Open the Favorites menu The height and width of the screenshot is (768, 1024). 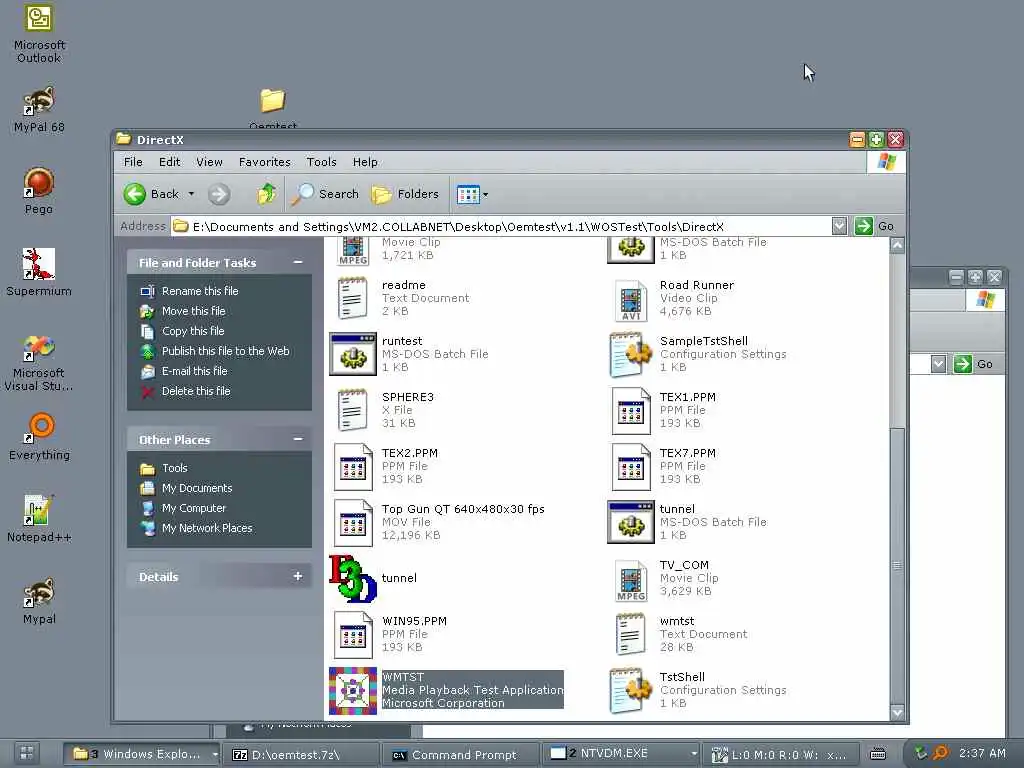pyautogui.click(x=264, y=162)
